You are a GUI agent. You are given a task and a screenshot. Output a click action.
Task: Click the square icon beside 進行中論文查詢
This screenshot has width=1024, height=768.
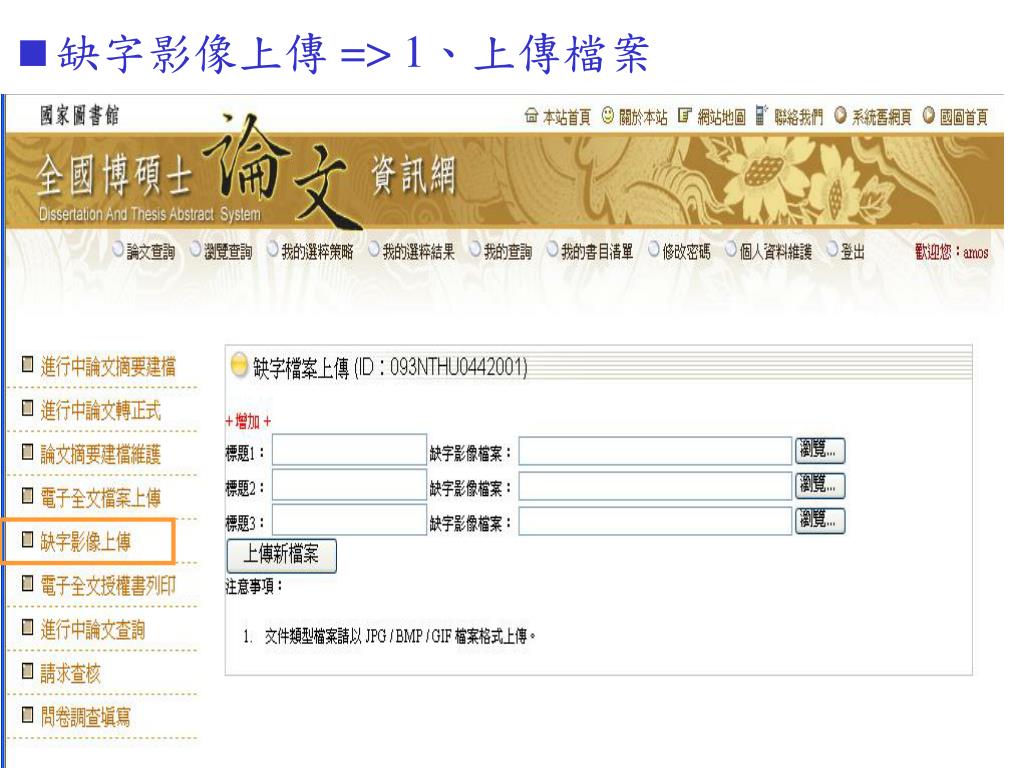27,627
